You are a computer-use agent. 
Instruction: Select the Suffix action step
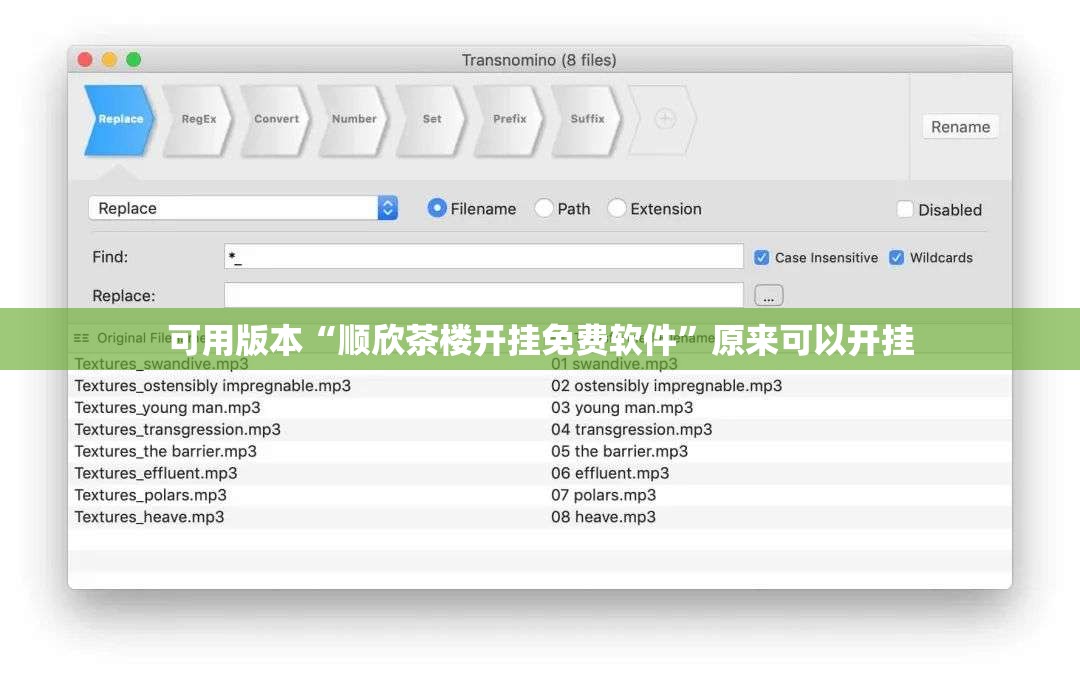[x=588, y=119]
